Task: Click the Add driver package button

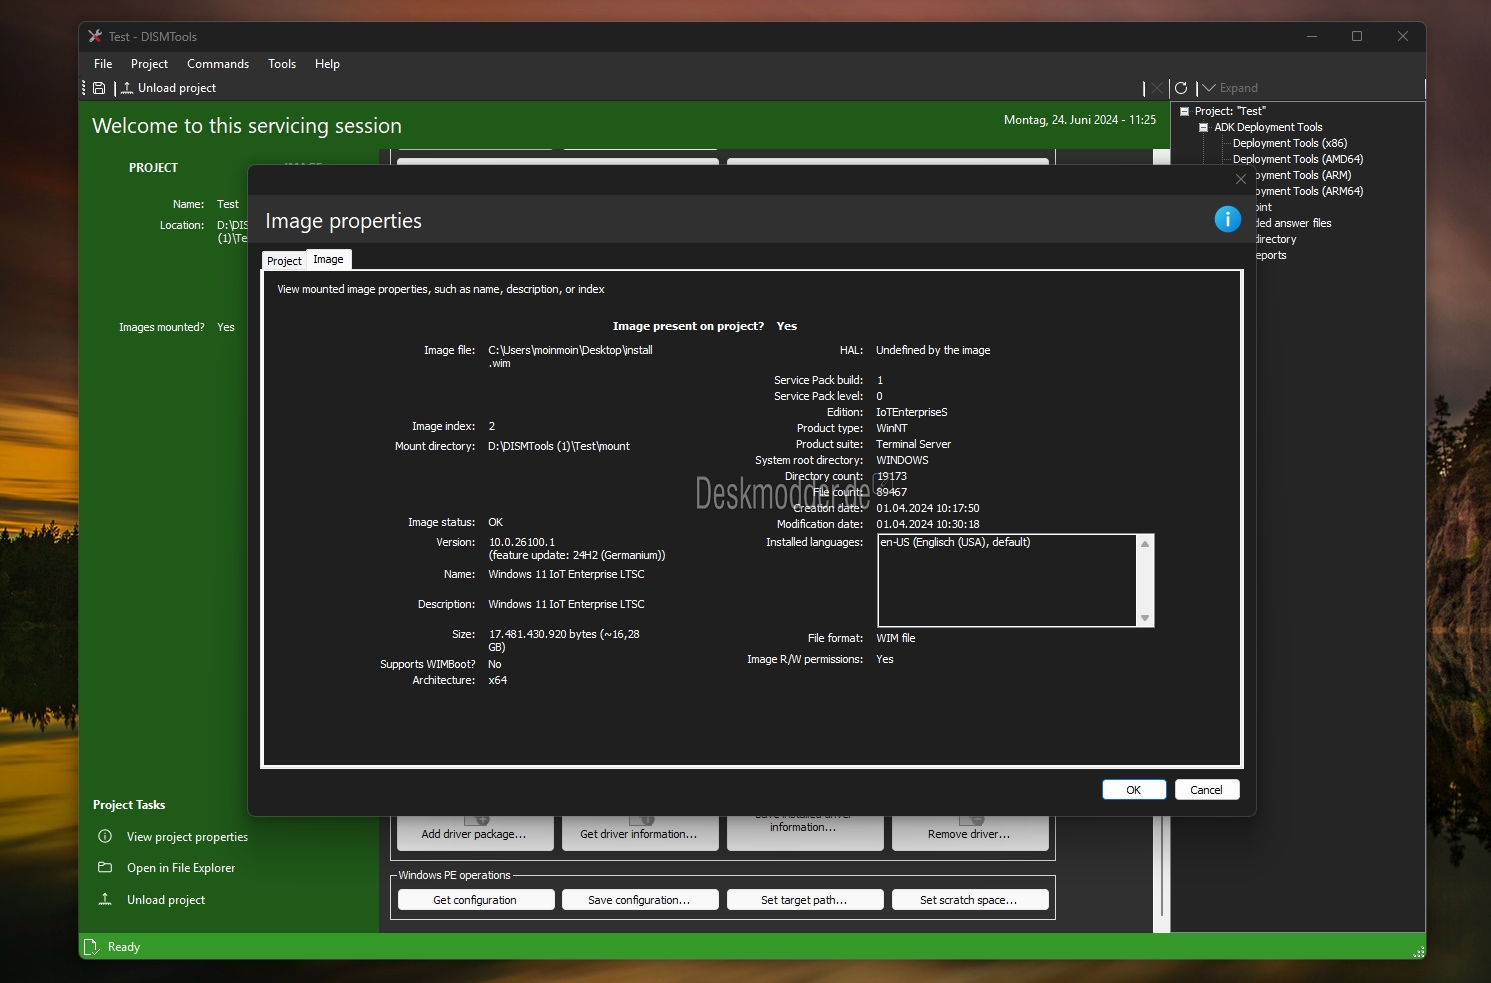Action: tap(475, 833)
